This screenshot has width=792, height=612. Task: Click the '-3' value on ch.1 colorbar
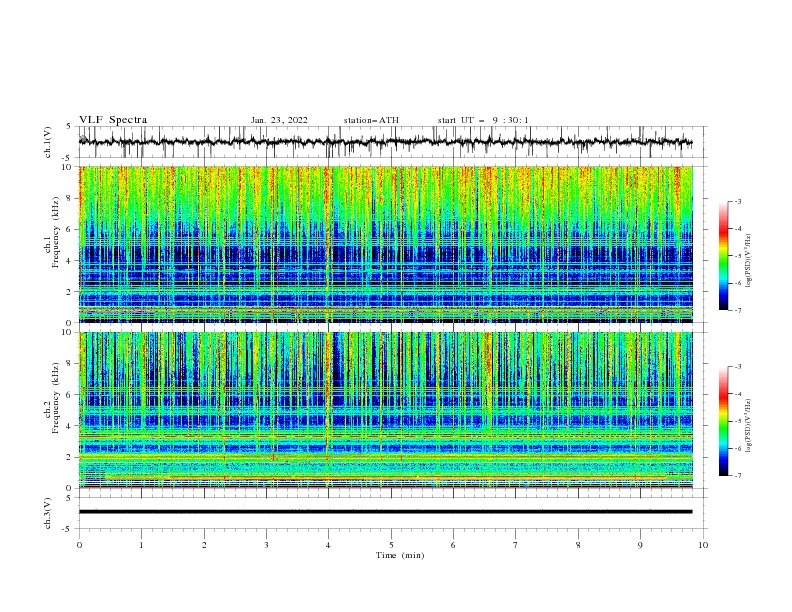[x=737, y=201]
